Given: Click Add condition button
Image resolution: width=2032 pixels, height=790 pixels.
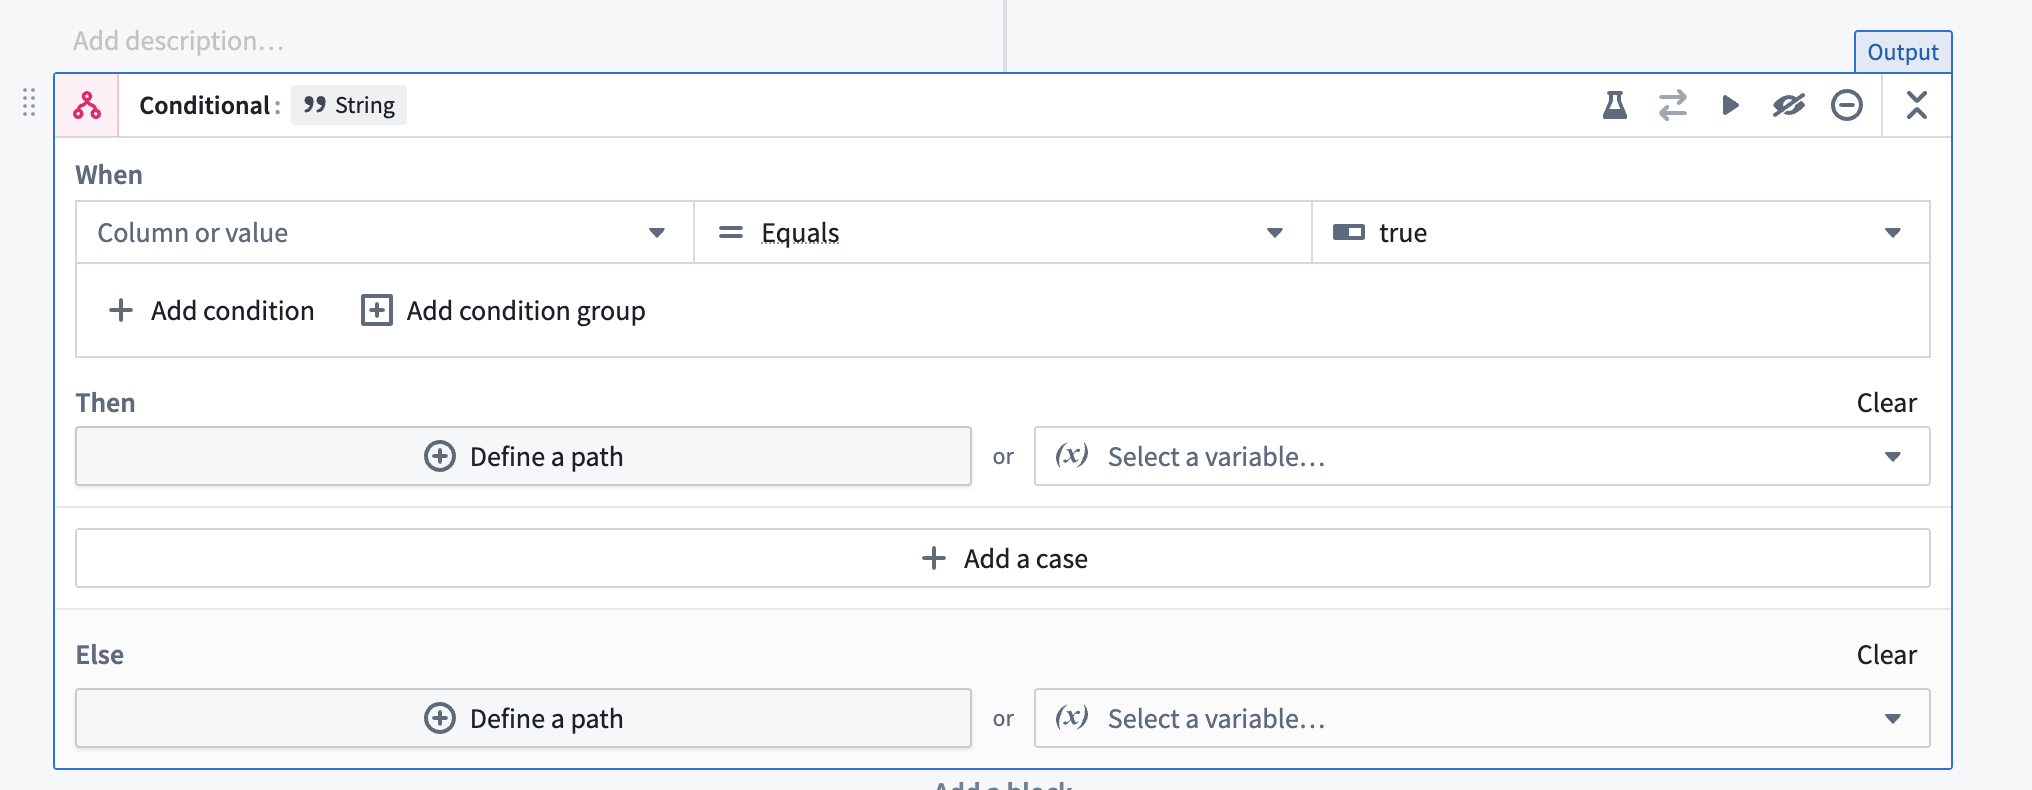Looking at the screenshot, I should point(211,311).
